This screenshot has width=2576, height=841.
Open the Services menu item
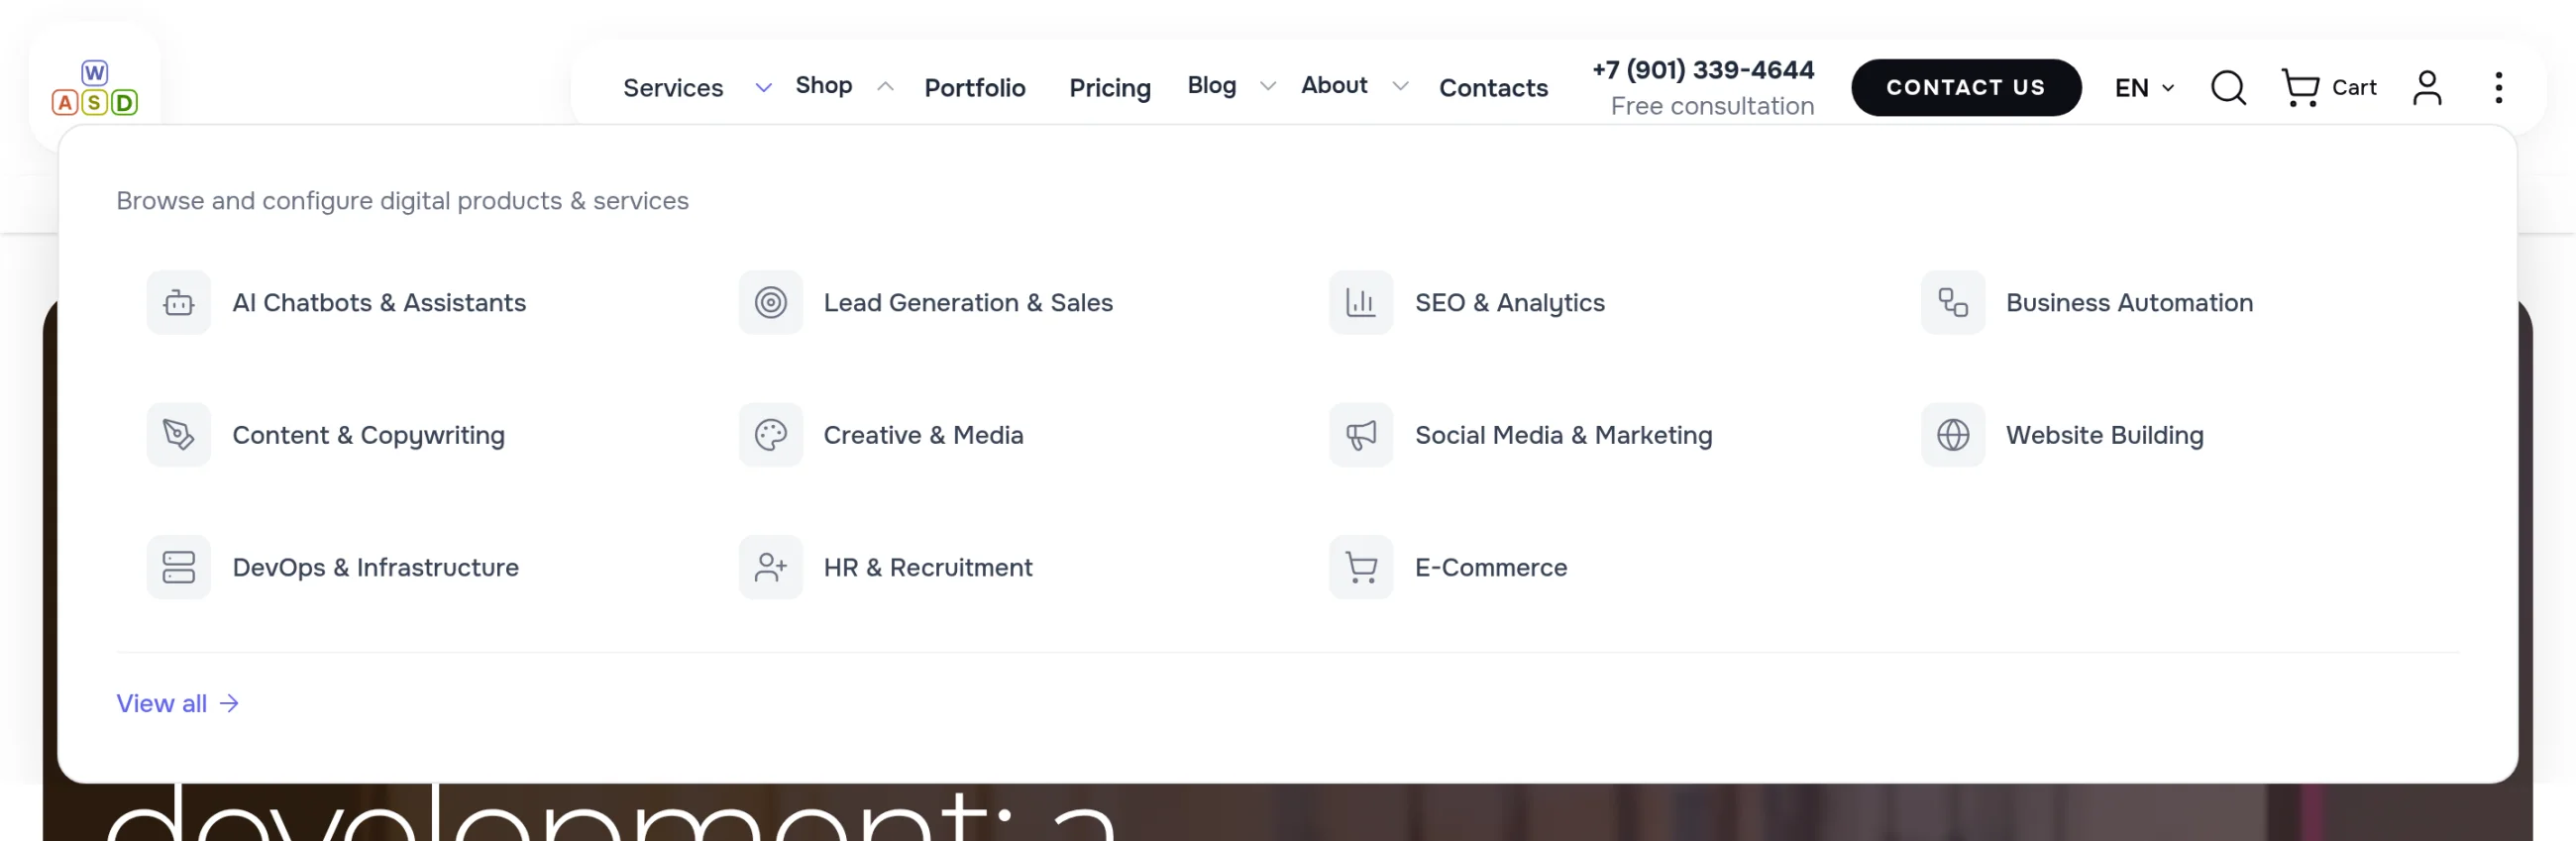pos(673,88)
